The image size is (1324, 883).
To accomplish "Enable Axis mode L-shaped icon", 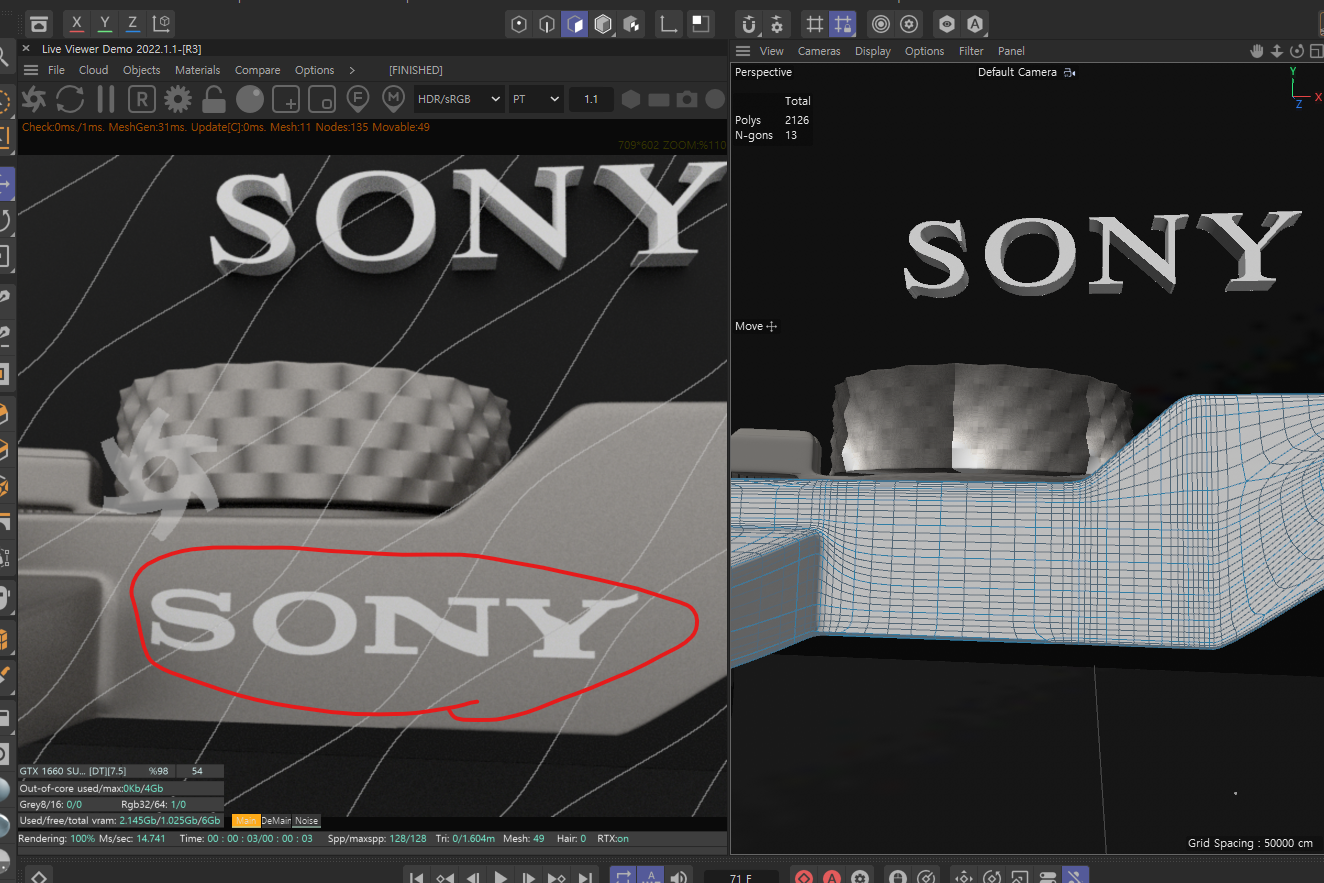I will coord(669,24).
